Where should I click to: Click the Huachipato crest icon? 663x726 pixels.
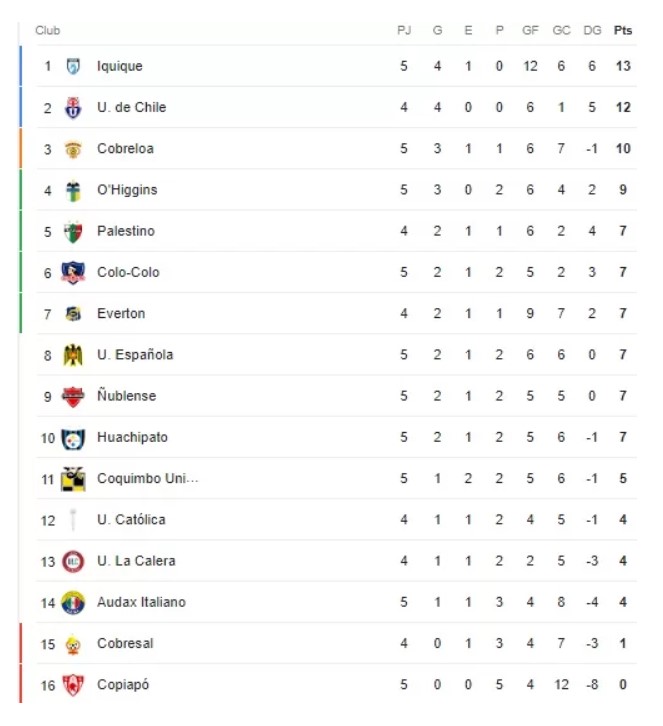pyautogui.click(x=73, y=438)
